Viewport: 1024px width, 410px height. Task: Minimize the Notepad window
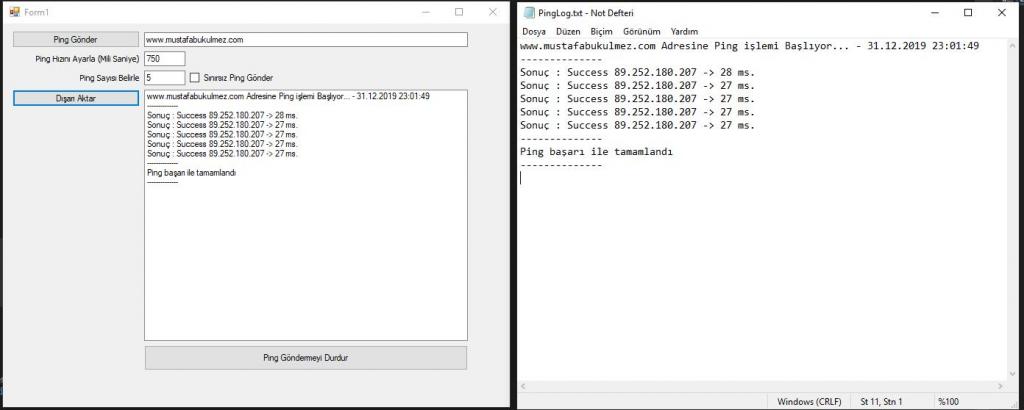[935, 12]
